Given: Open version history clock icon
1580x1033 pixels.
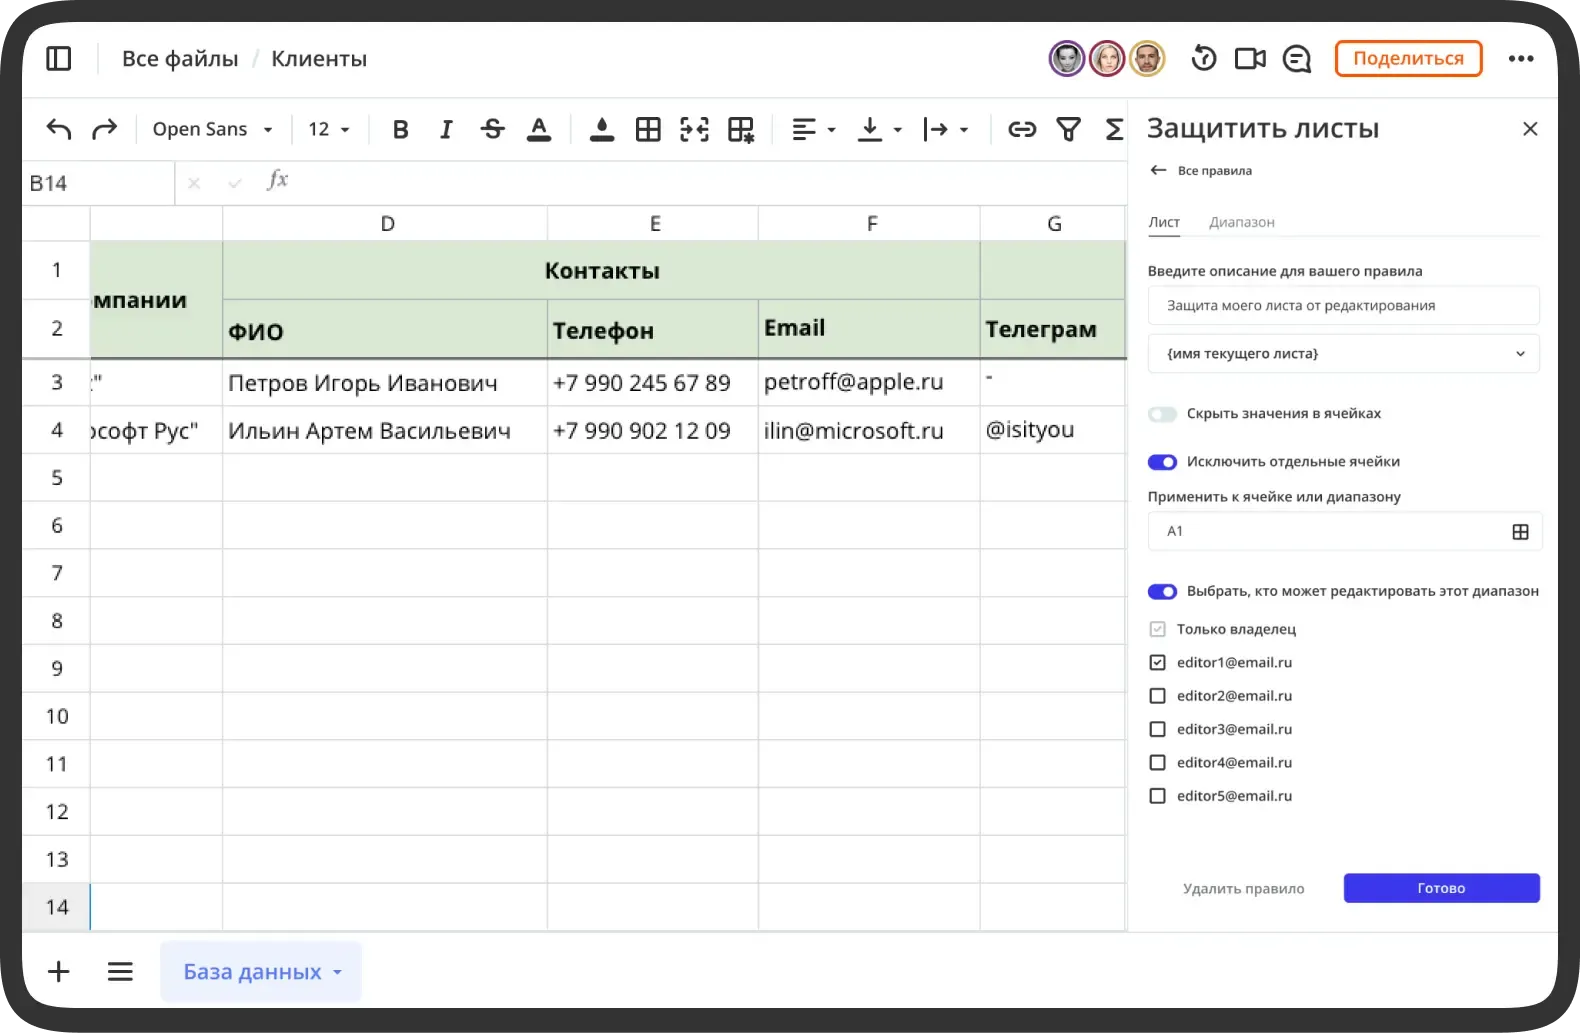Looking at the screenshot, I should (x=1204, y=59).
